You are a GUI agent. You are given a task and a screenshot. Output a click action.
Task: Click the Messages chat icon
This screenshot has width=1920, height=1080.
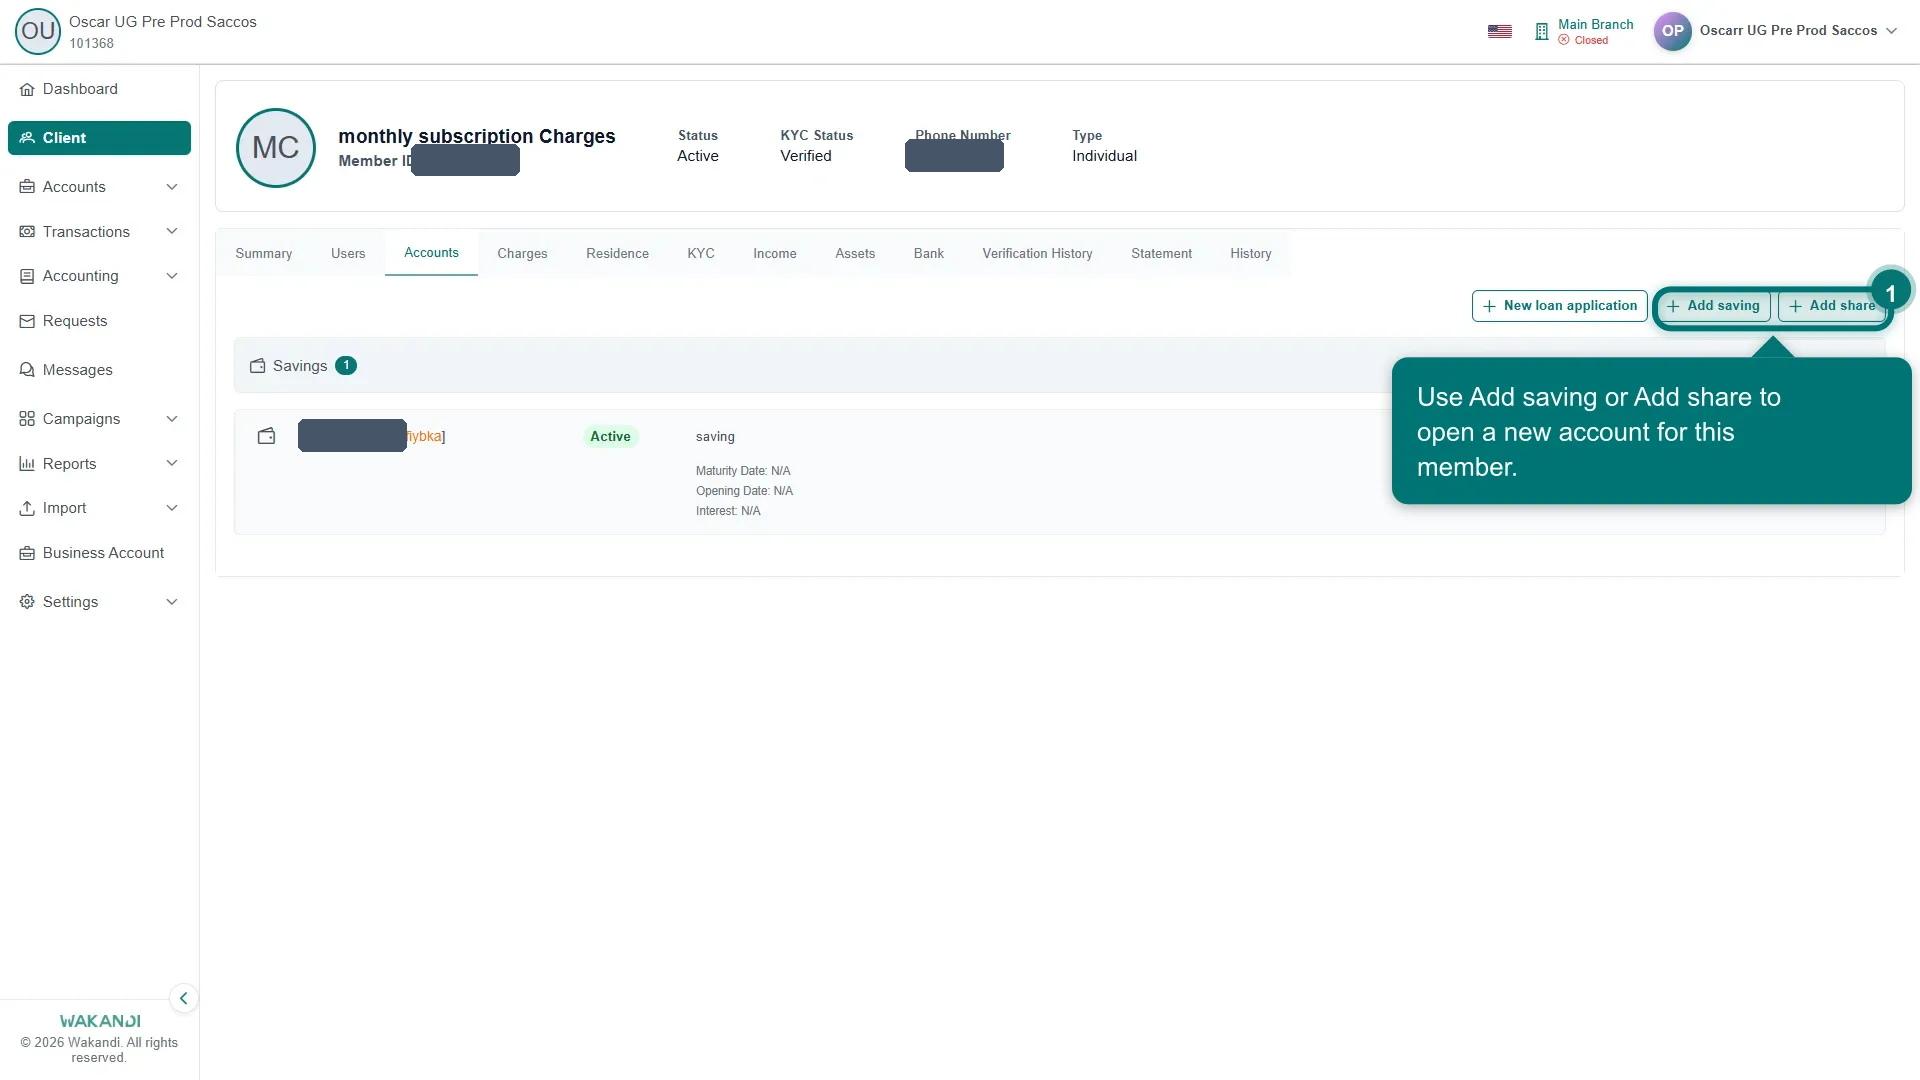click(27, 370)
